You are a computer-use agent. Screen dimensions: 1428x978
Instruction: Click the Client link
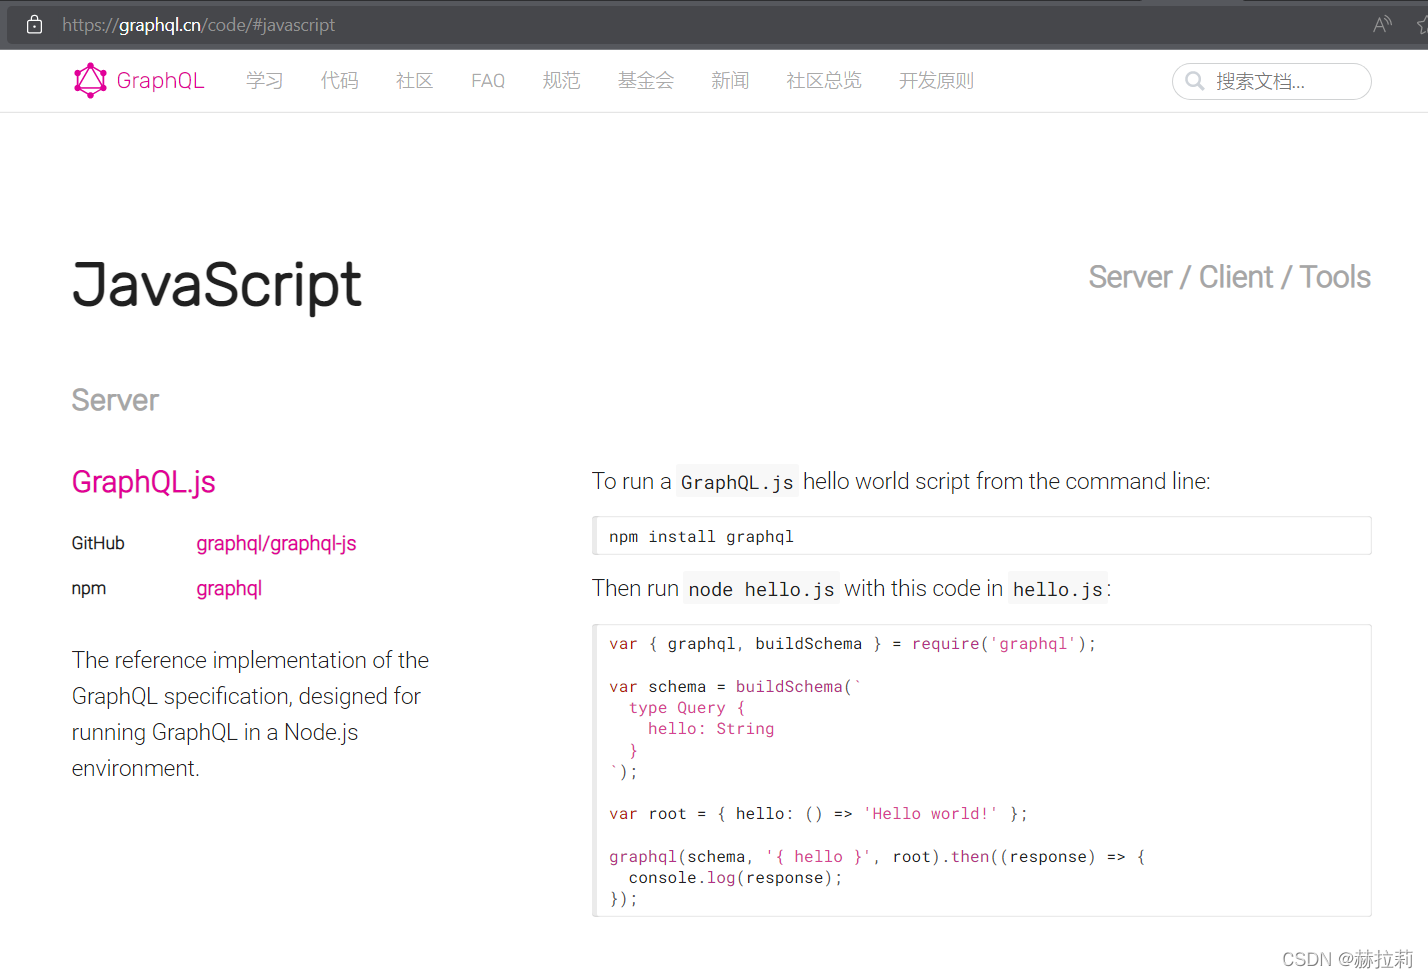[1236, 277]
